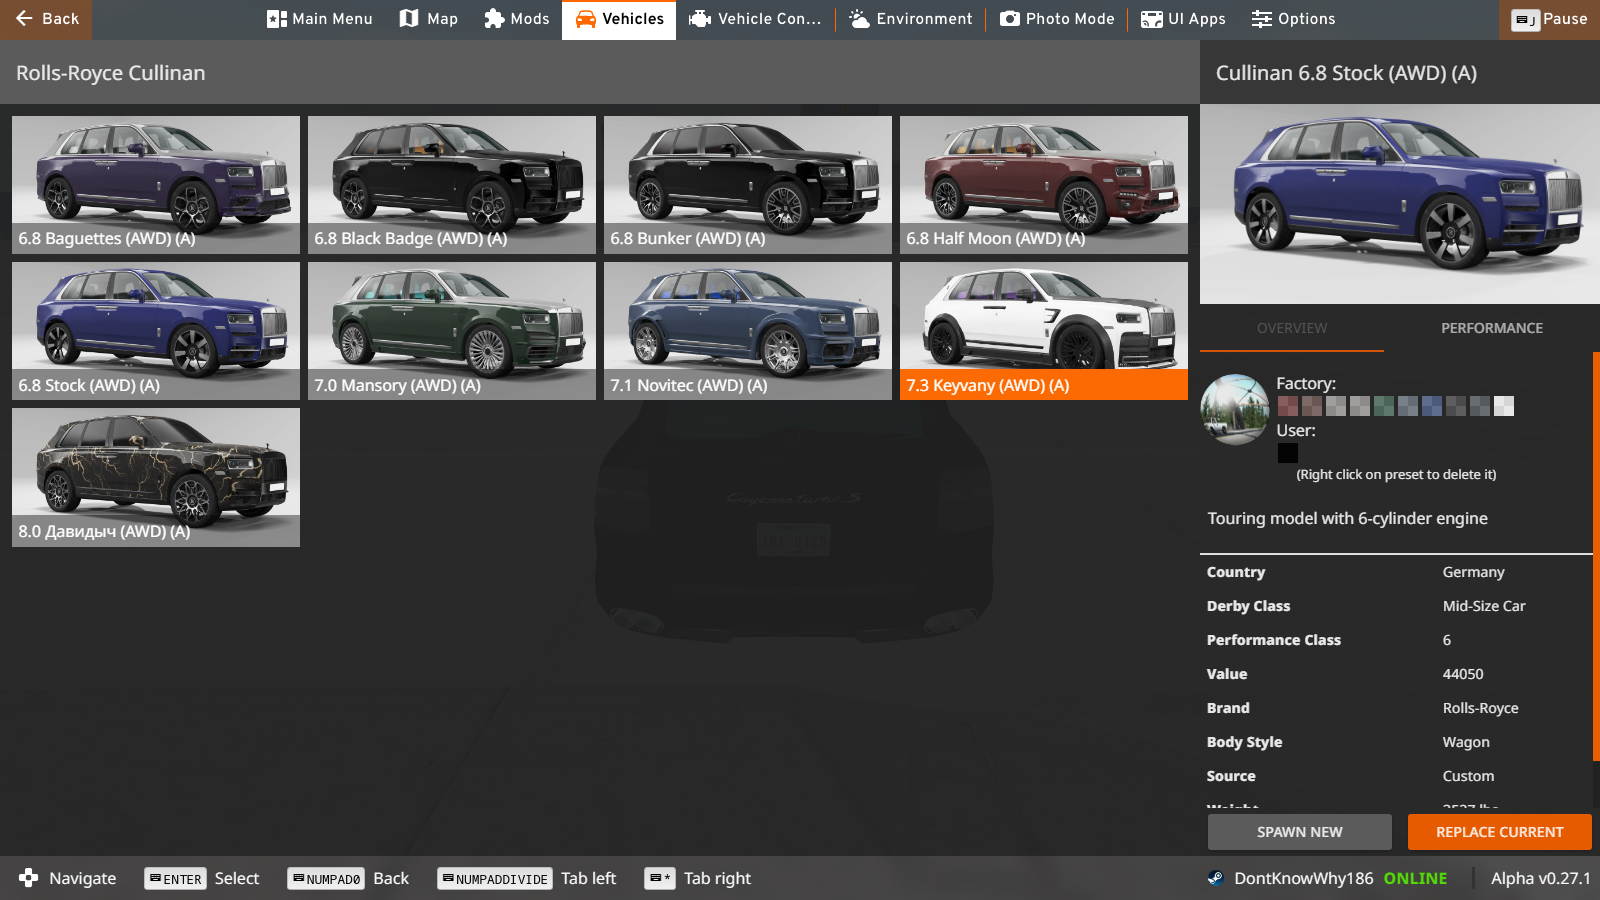Select the 6.8 Stock (AWD) configuration

156,331
